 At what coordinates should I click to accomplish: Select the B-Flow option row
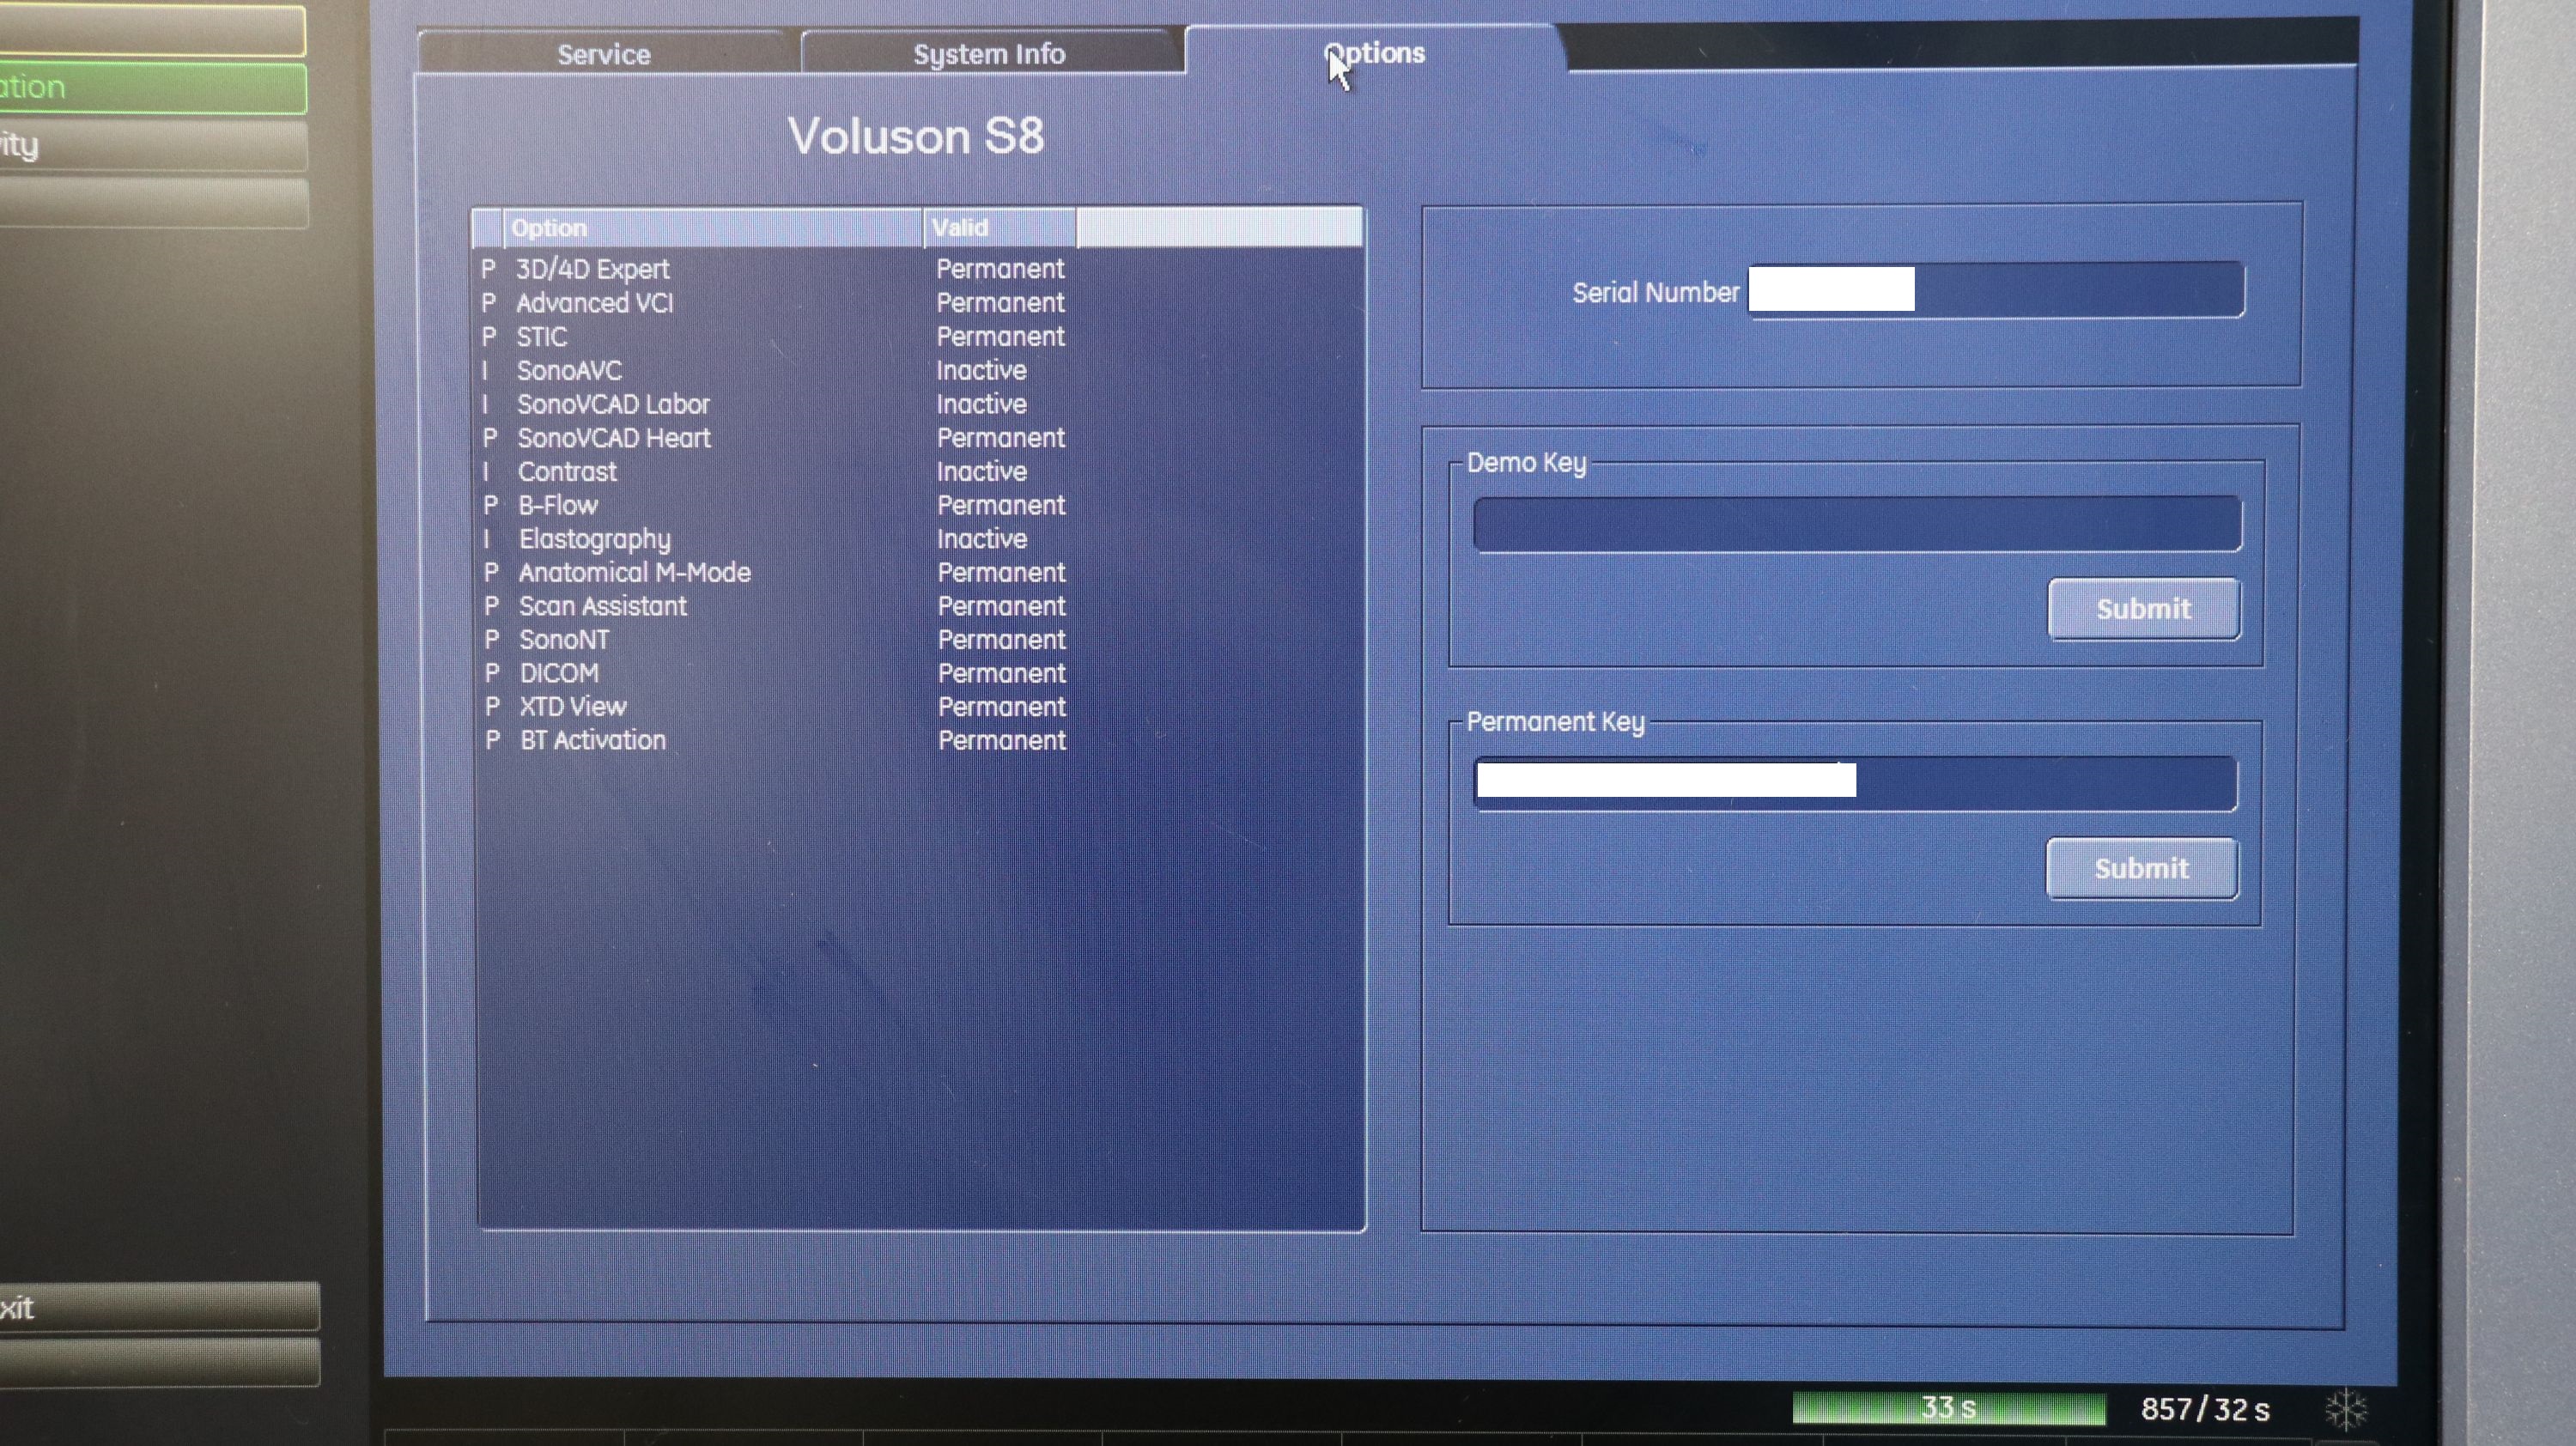pos(920,505)
